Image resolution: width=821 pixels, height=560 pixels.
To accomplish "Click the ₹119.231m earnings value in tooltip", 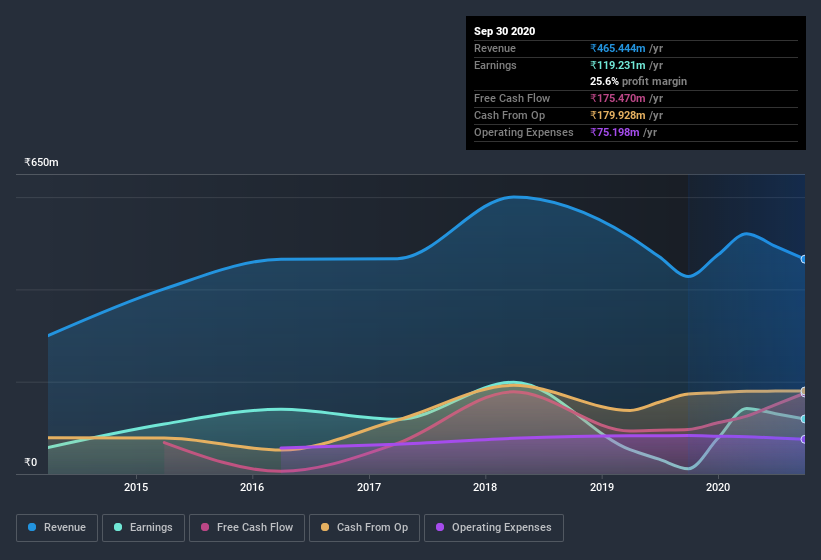I will pyautogui.click(x=618, y=65).
